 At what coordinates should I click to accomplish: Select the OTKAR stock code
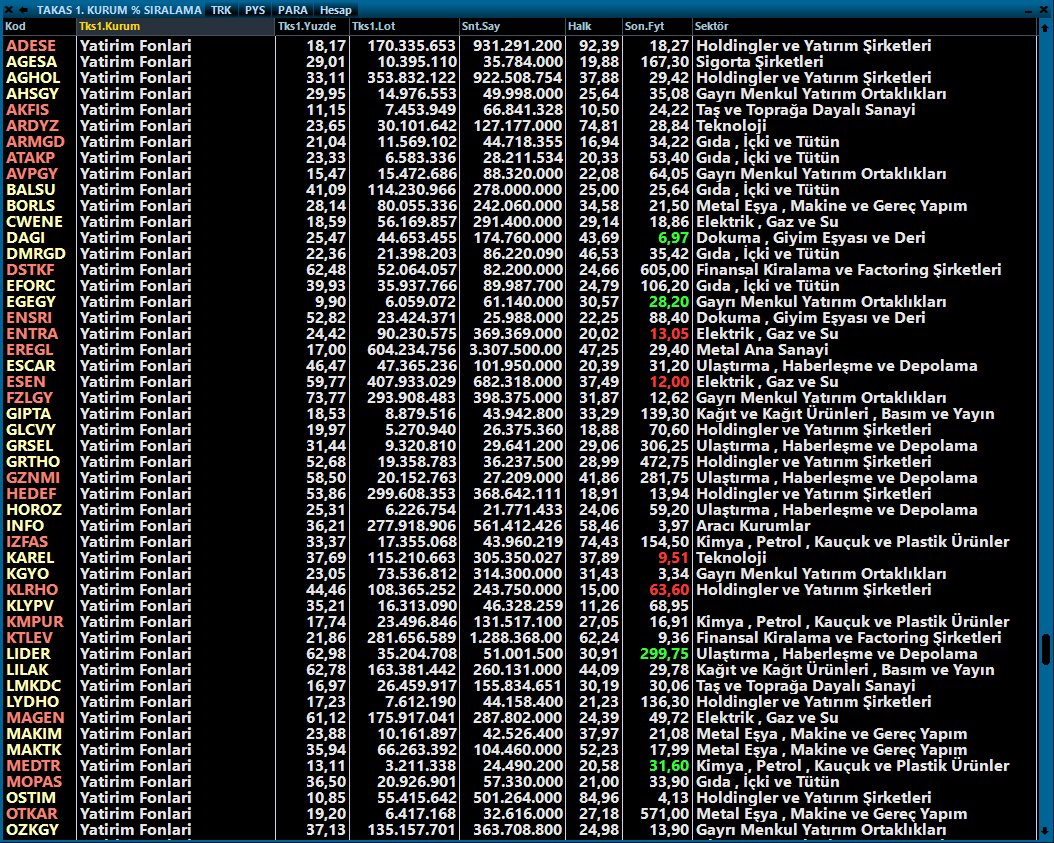(32, 814)
